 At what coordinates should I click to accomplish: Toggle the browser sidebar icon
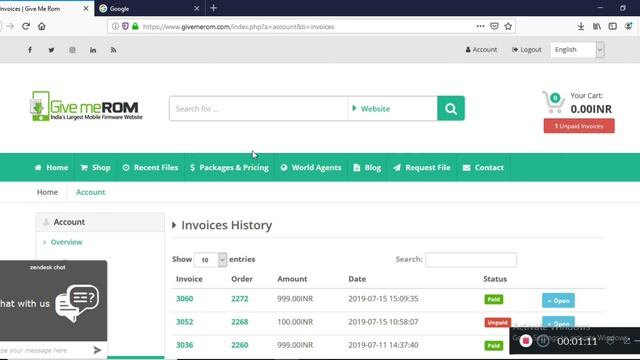click(x=613, y=27)
